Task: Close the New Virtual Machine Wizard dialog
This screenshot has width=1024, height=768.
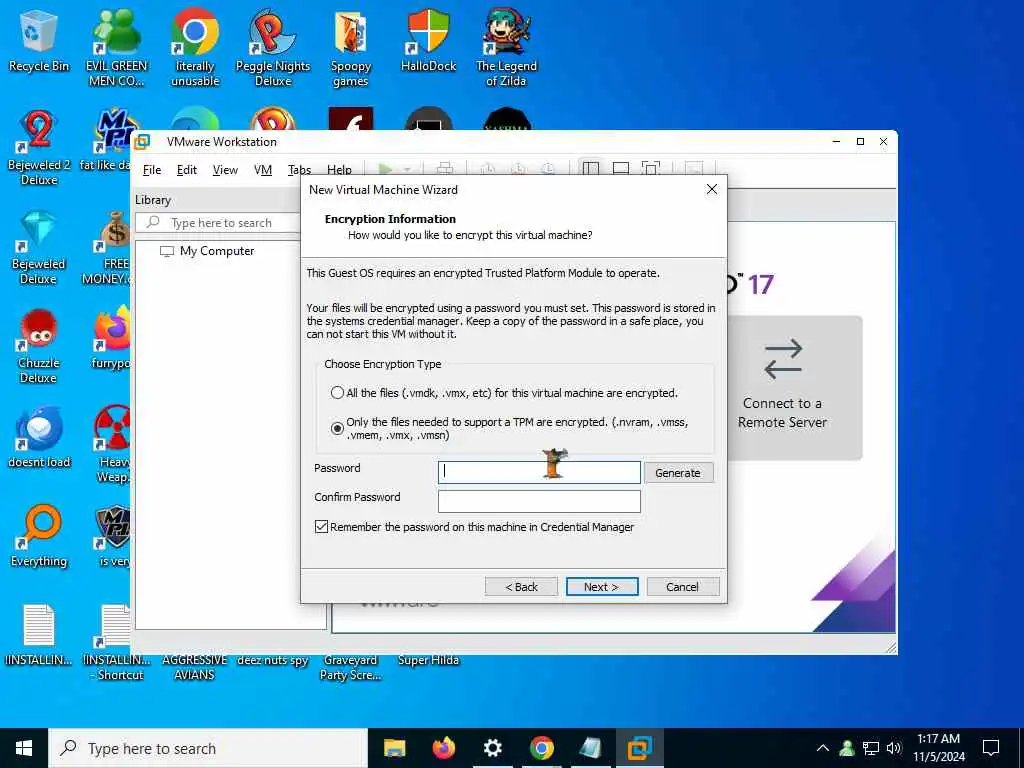Action: coord(712,189)
